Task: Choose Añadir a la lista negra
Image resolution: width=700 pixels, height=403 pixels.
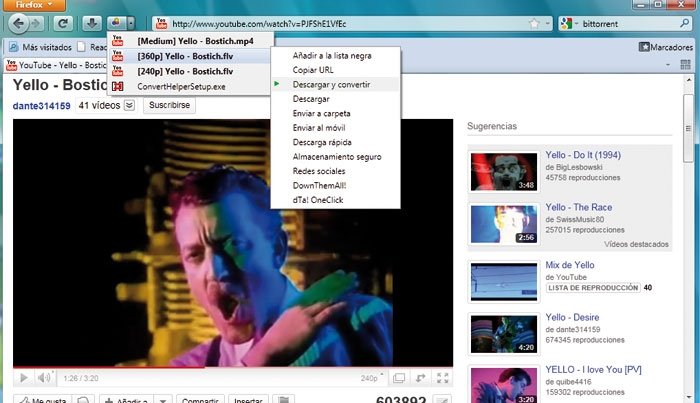Action: [x=335, y=56]
